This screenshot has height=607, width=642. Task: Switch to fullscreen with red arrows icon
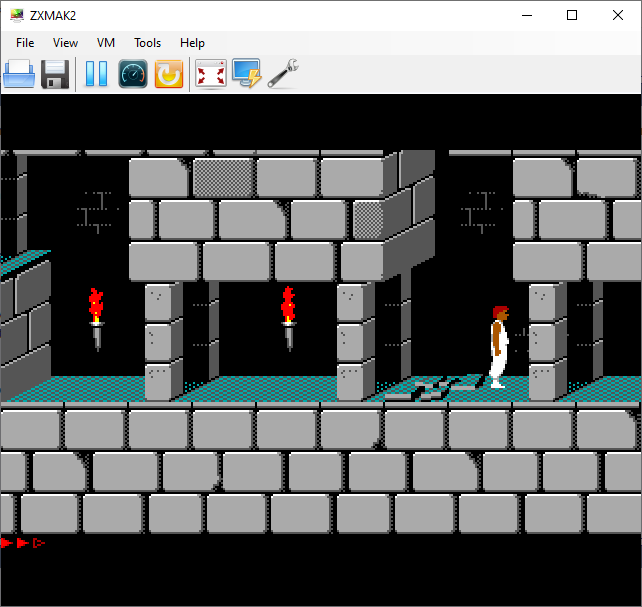point(211,74)
